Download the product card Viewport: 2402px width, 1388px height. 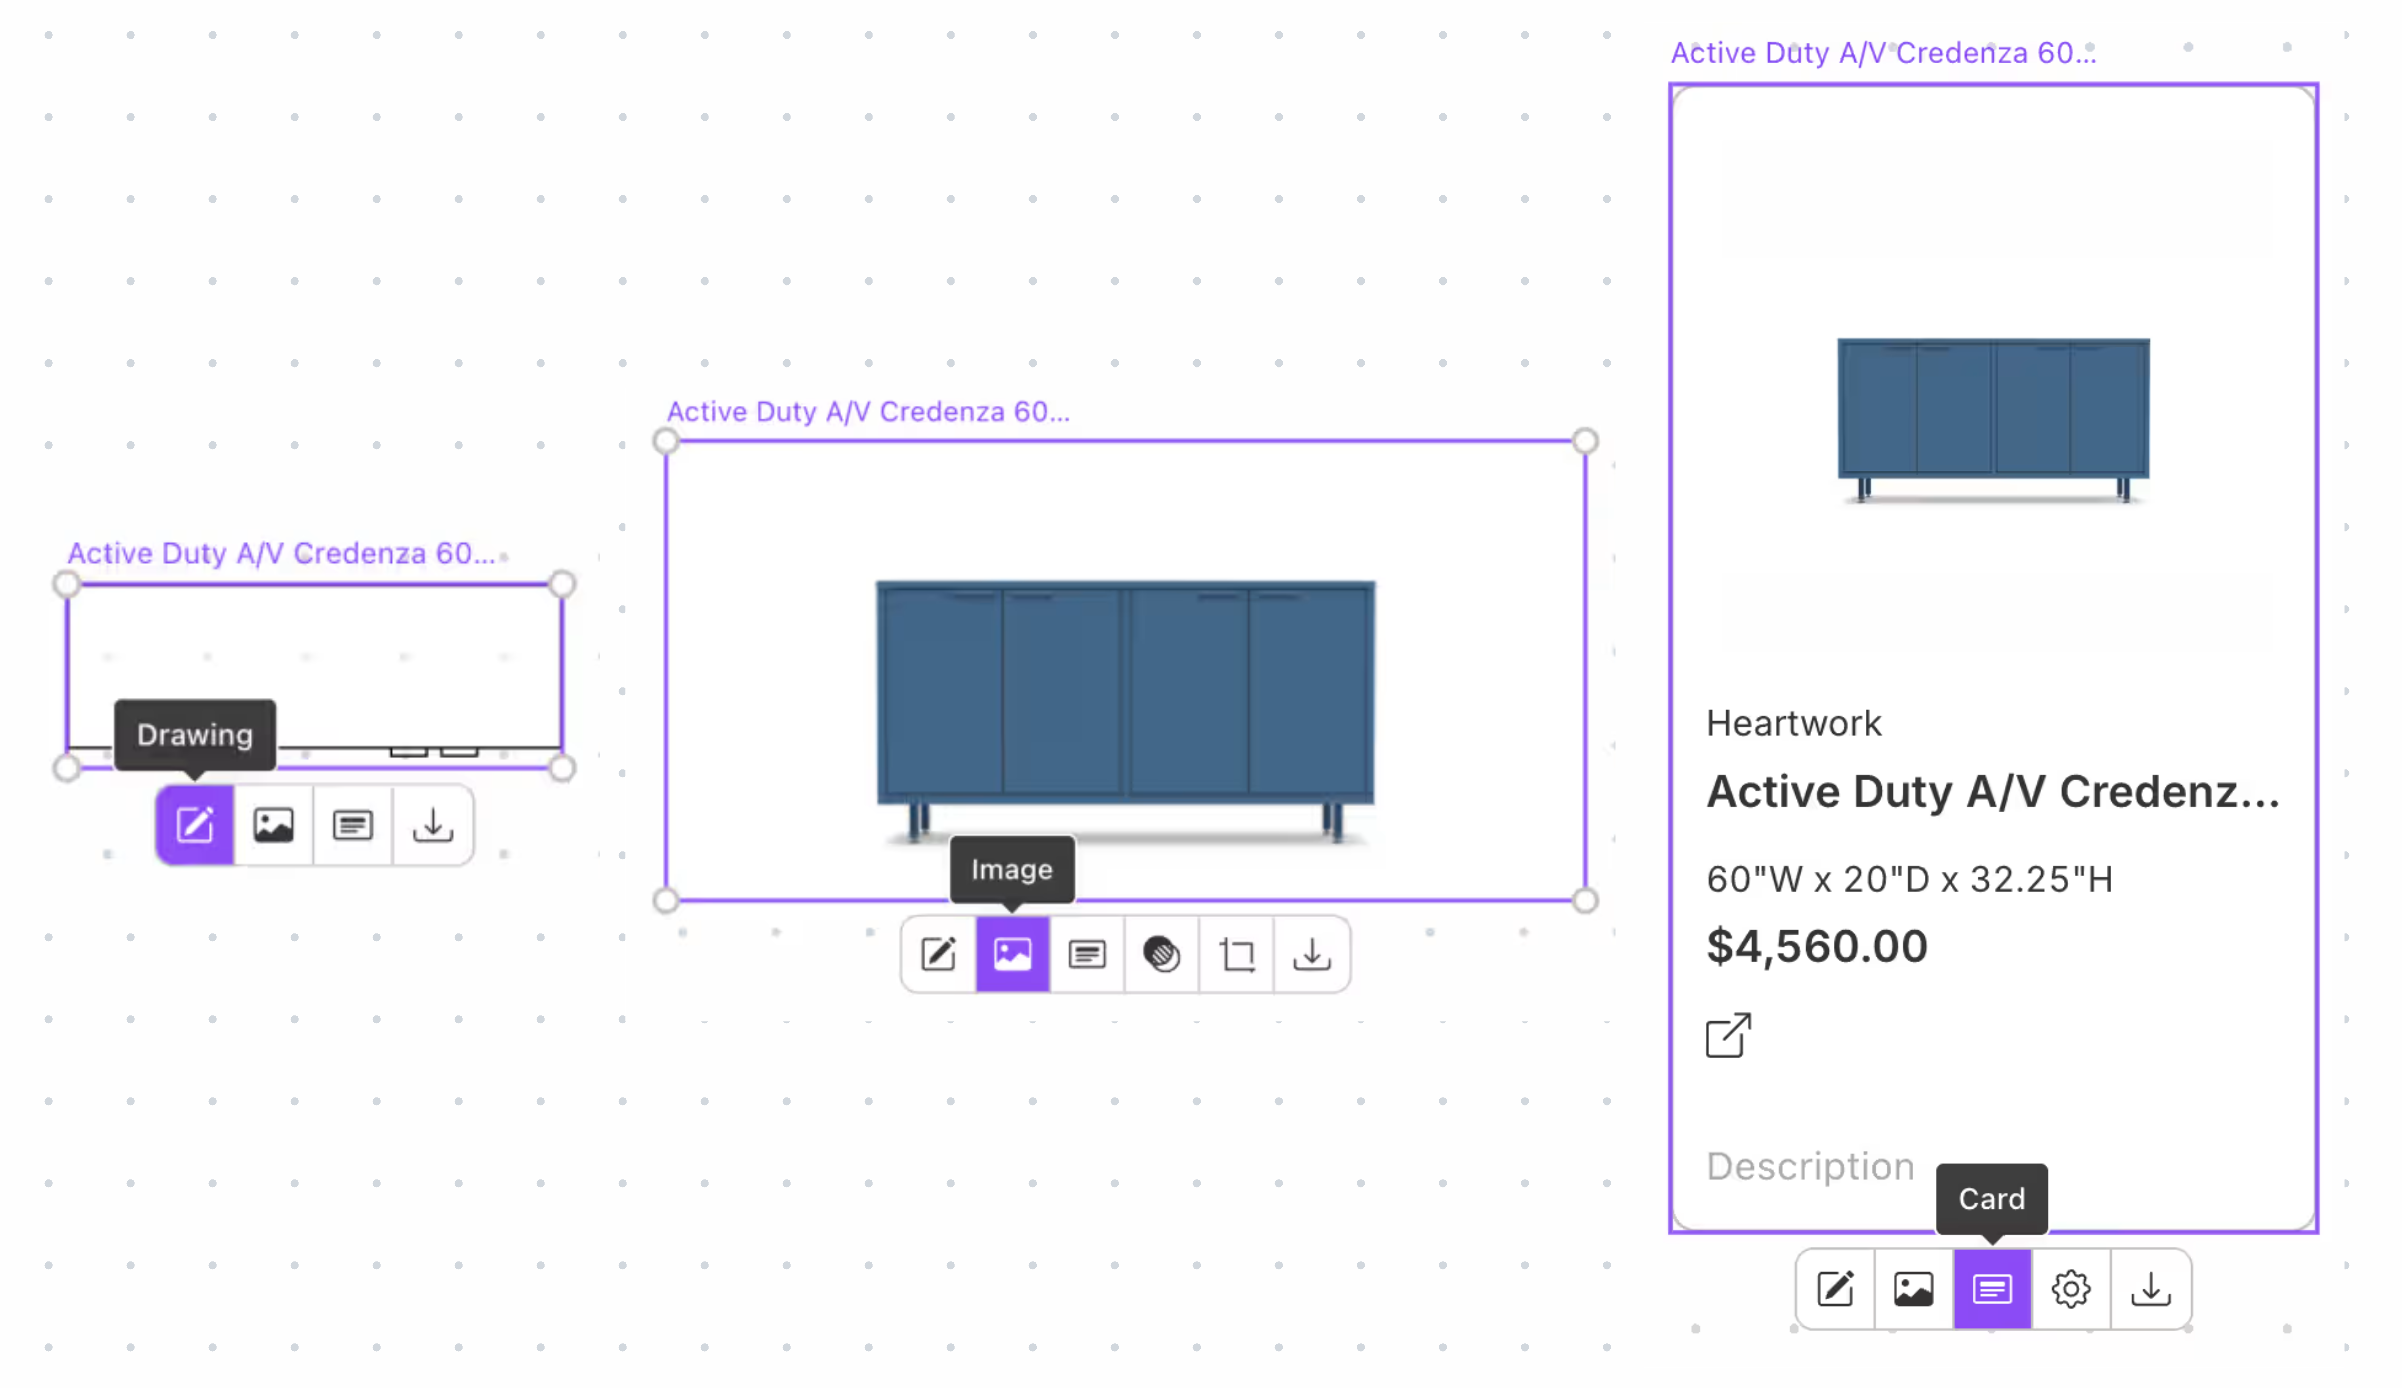coord(2150,1289)
